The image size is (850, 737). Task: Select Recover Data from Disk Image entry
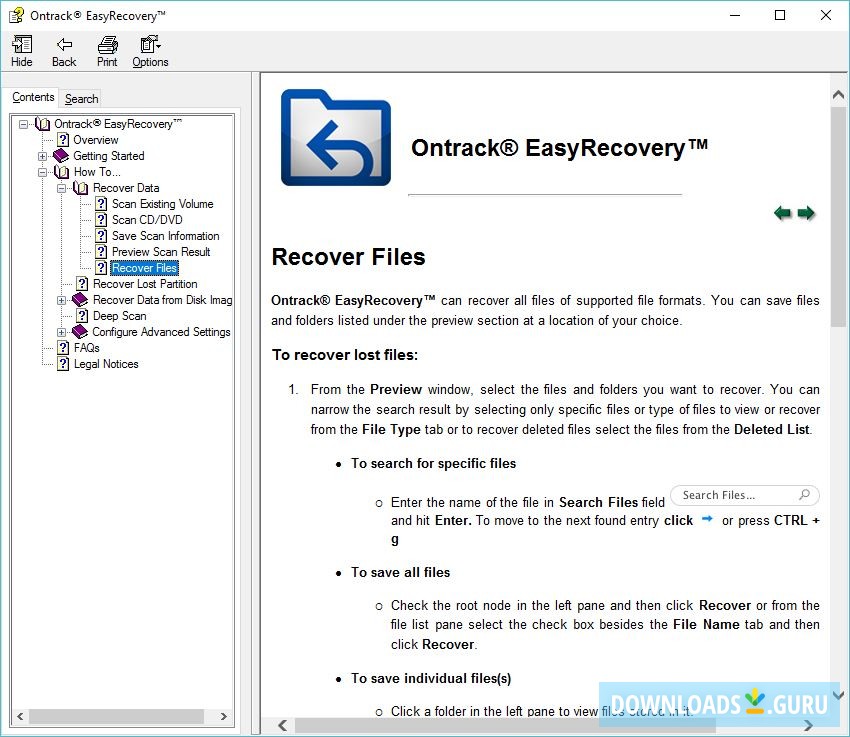(x=162, y=300)
